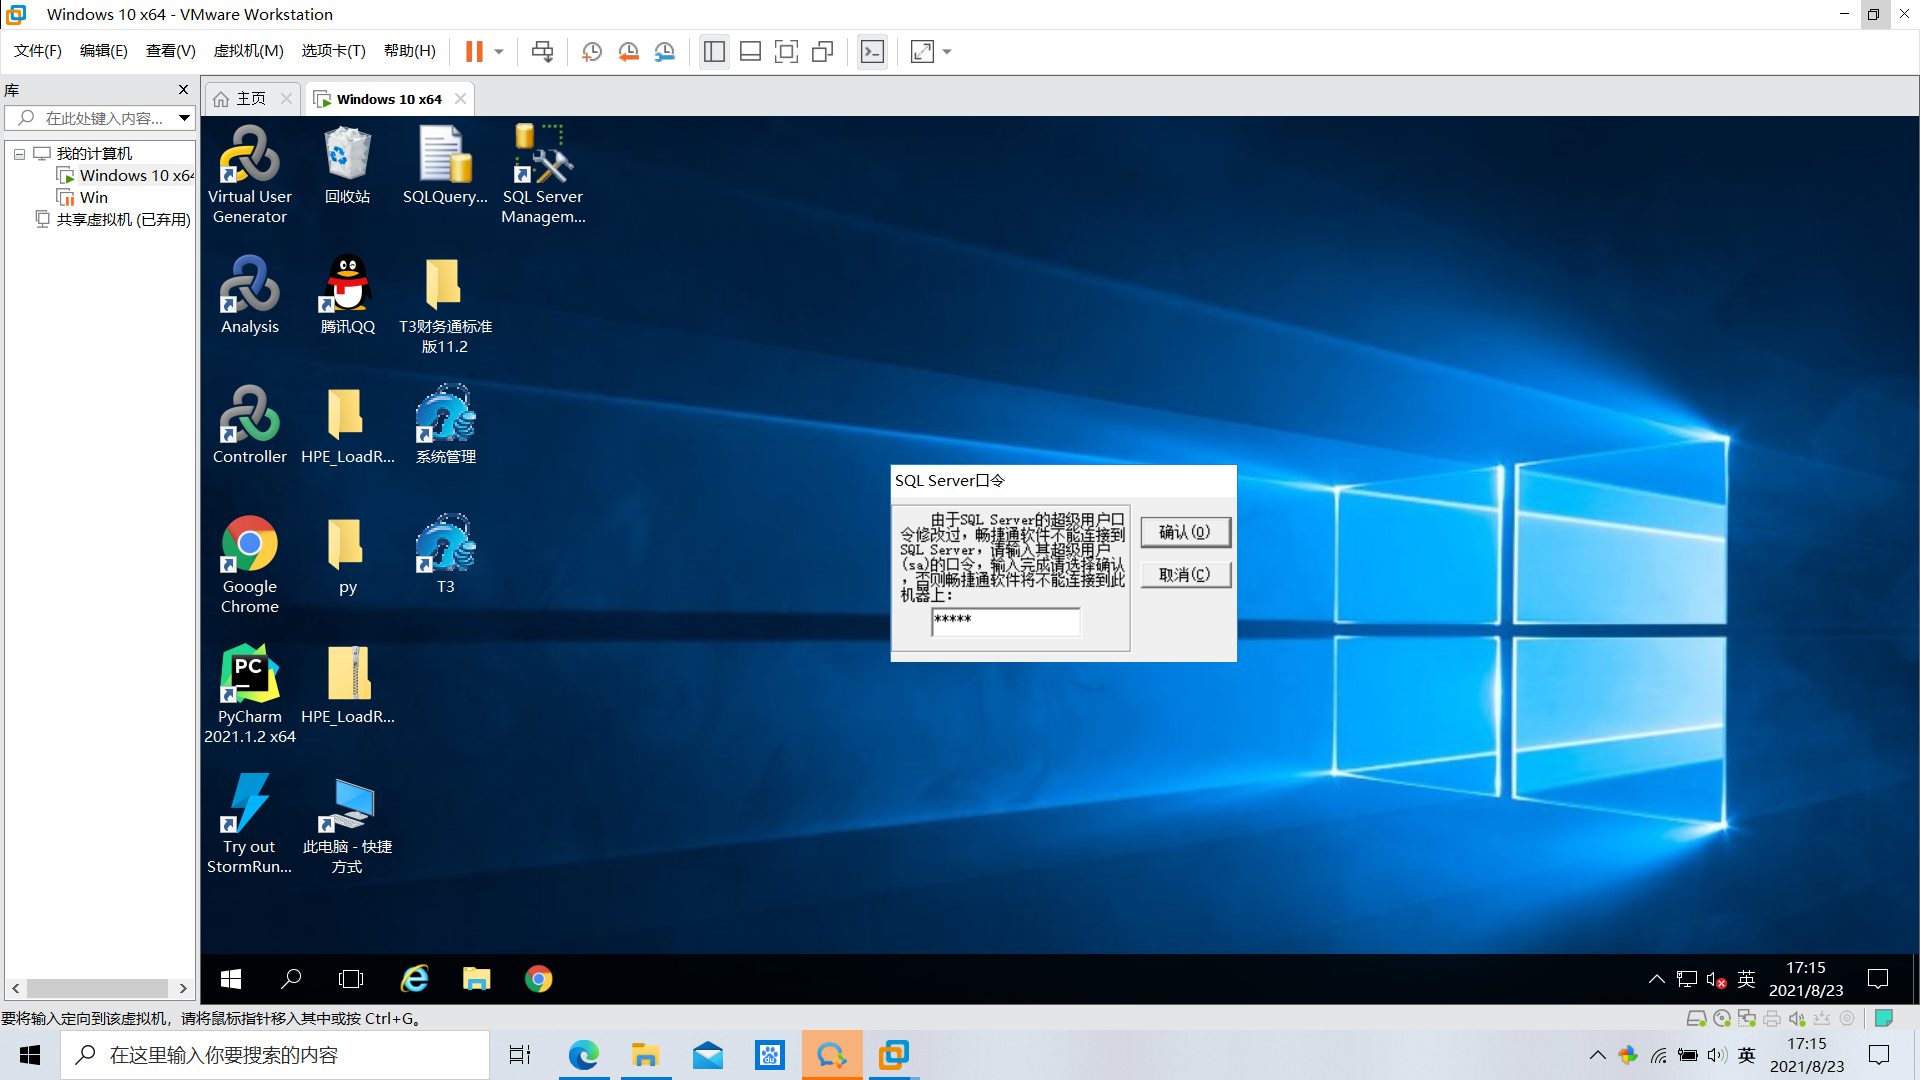Select the 腾讯QQ desktop icon
This screenshot has height=1080, width=1920.
tap(347, 295)
